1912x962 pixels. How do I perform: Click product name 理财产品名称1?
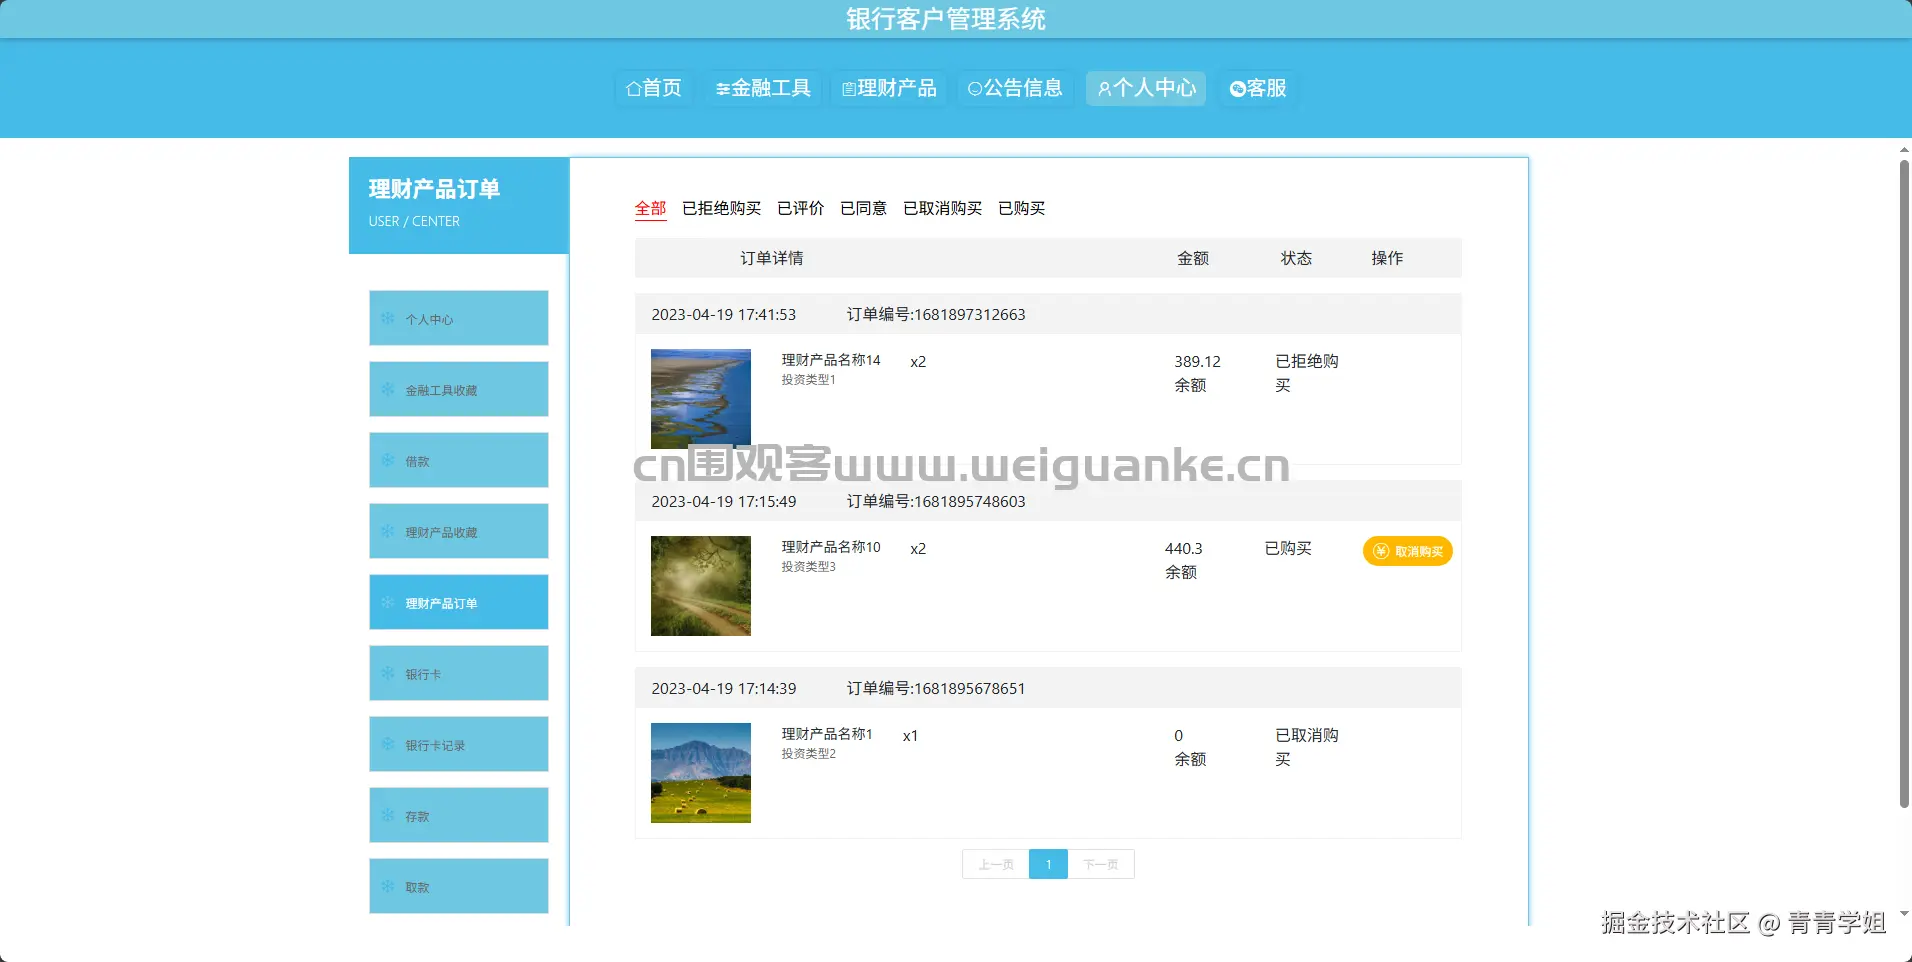(x=827, y=734)
